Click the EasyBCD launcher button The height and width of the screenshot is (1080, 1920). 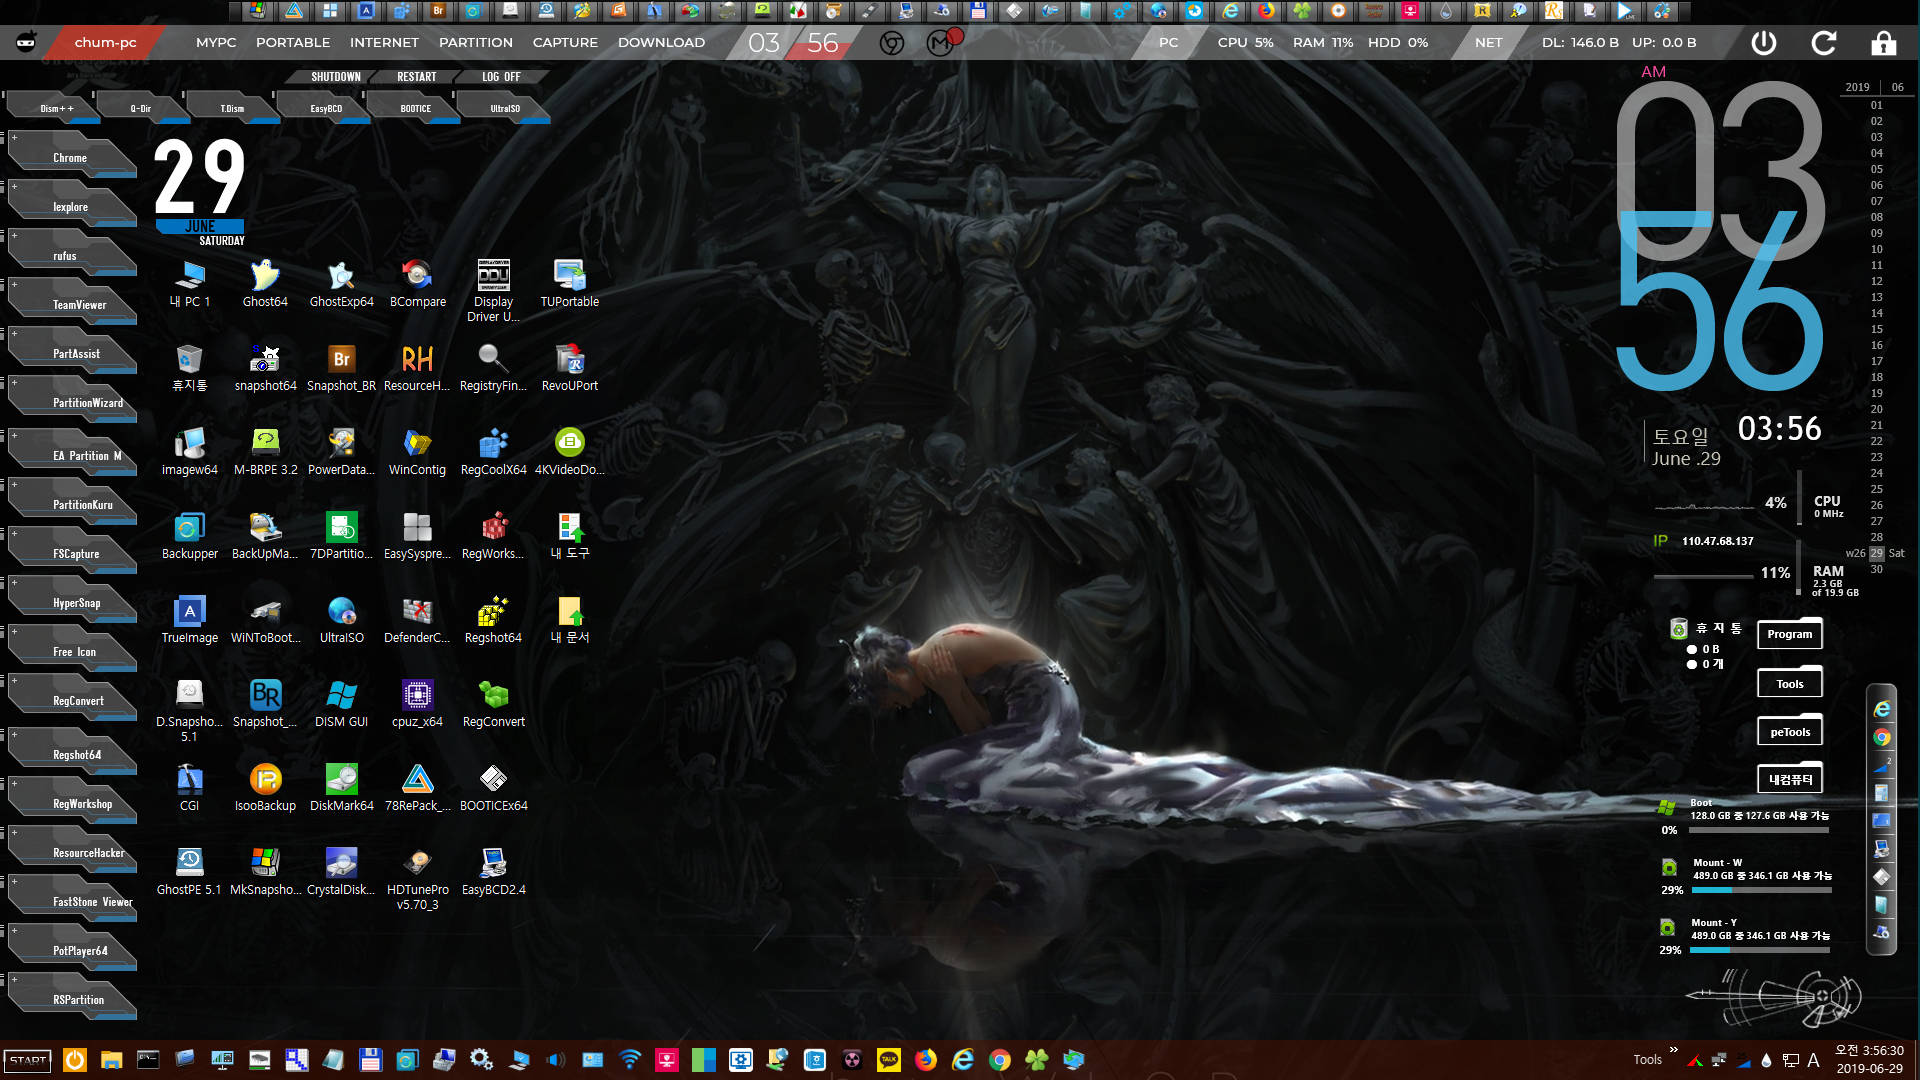[326, 108]
